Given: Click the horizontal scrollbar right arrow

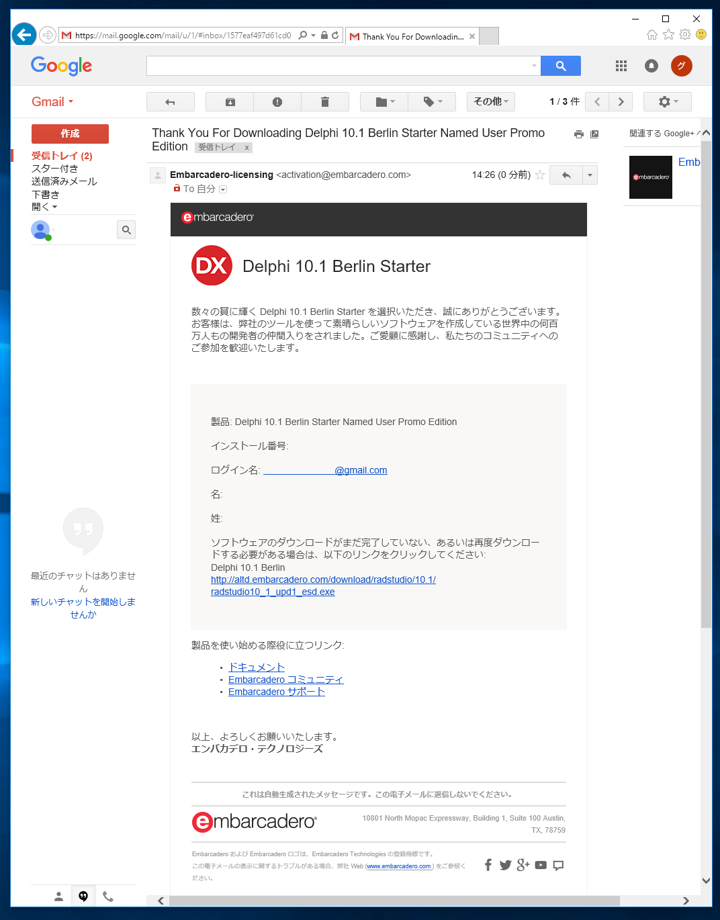Looking at the screenshot, I should (x=686, y=901).
